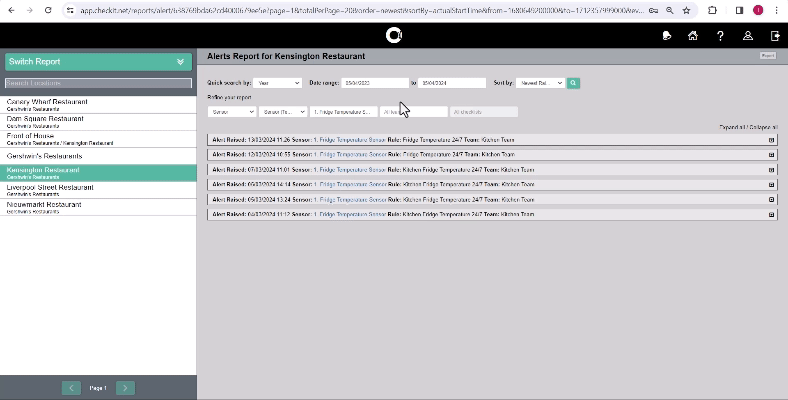Go to the home dashboard icon
The height and width of the screenshot is (400, 788).
[693, 36]
